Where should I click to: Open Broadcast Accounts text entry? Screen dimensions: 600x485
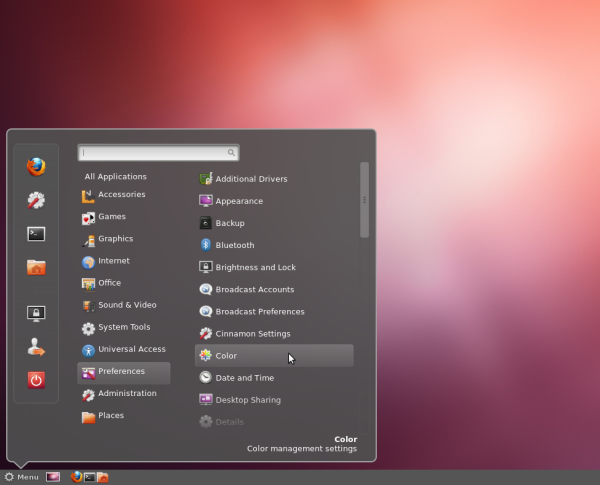click(x=254, y=290)
